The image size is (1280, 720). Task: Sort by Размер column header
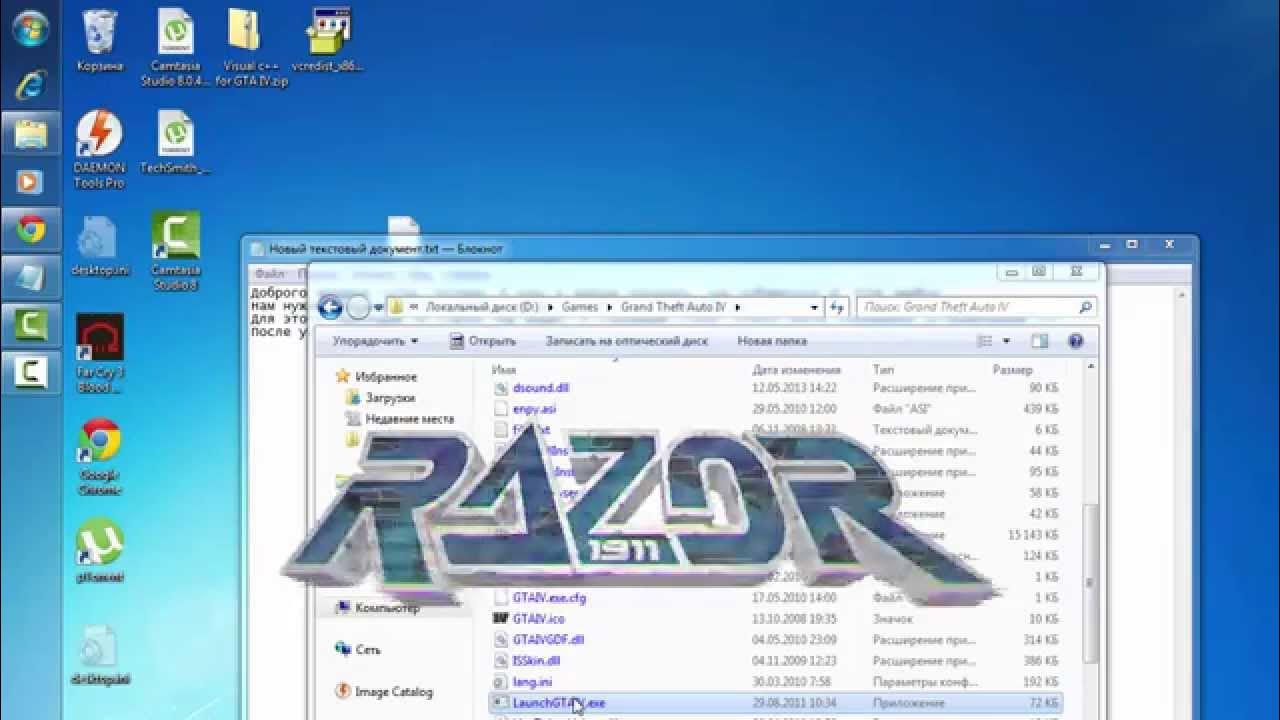(x=1012, y=370)
